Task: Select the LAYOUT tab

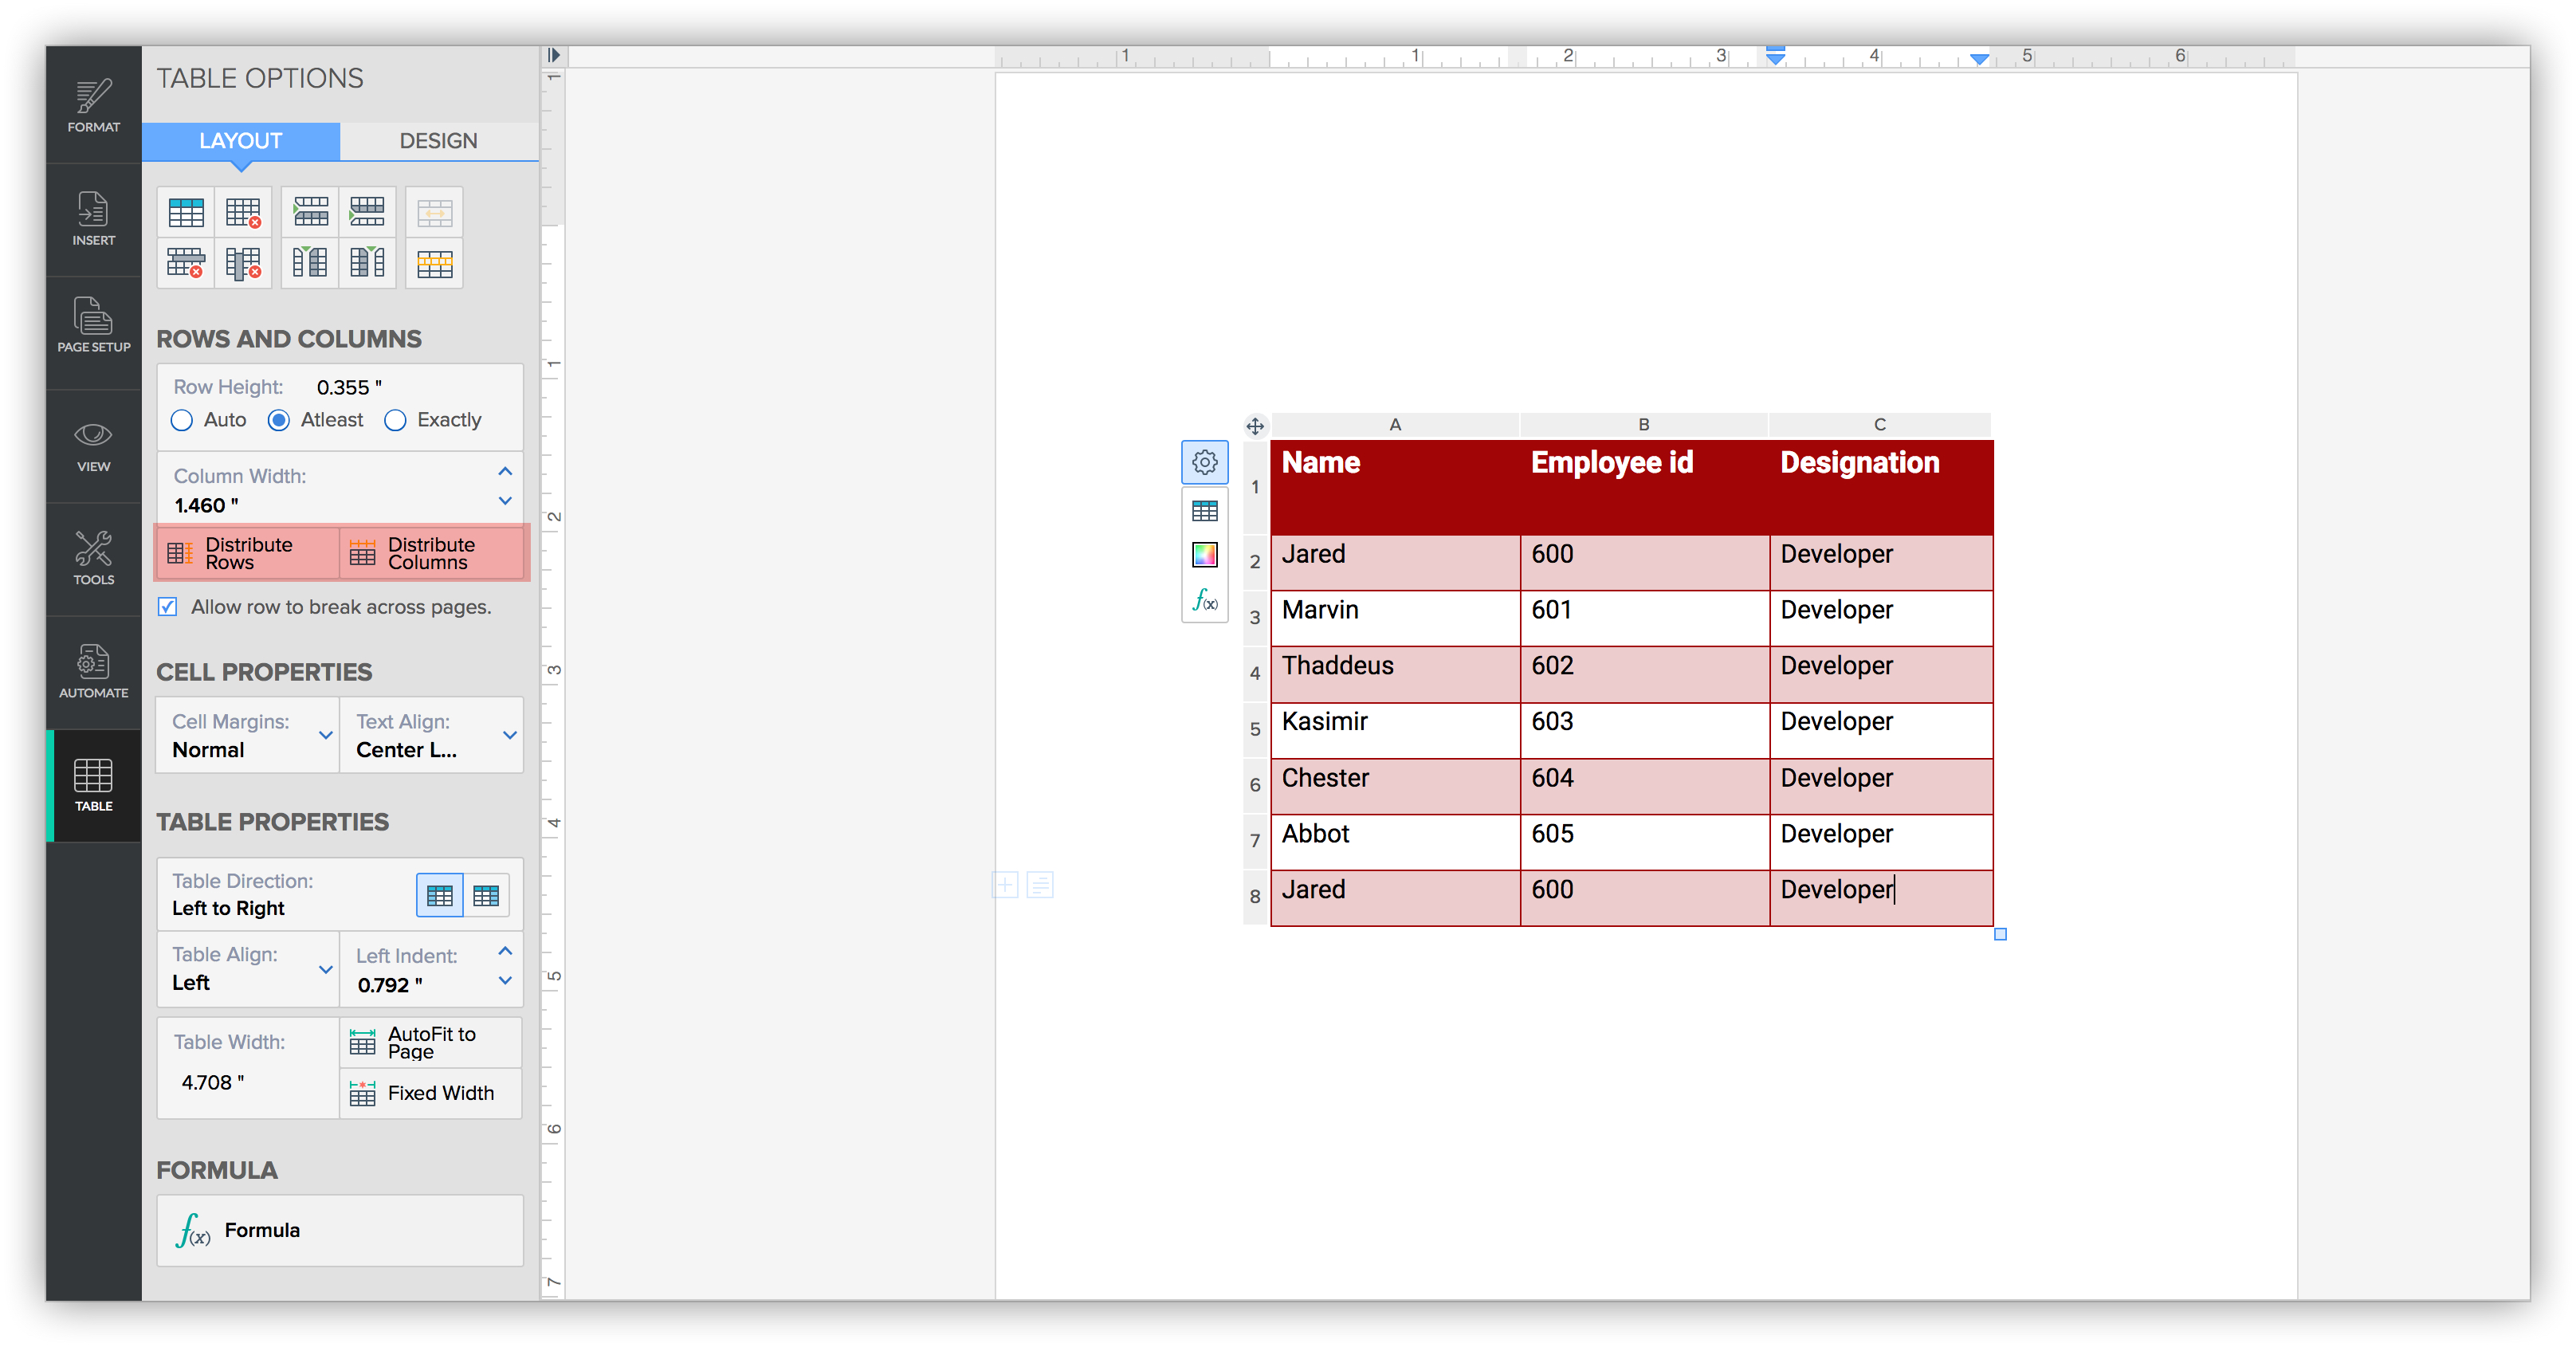Action: pyautogui.click(x=244, y=139)
